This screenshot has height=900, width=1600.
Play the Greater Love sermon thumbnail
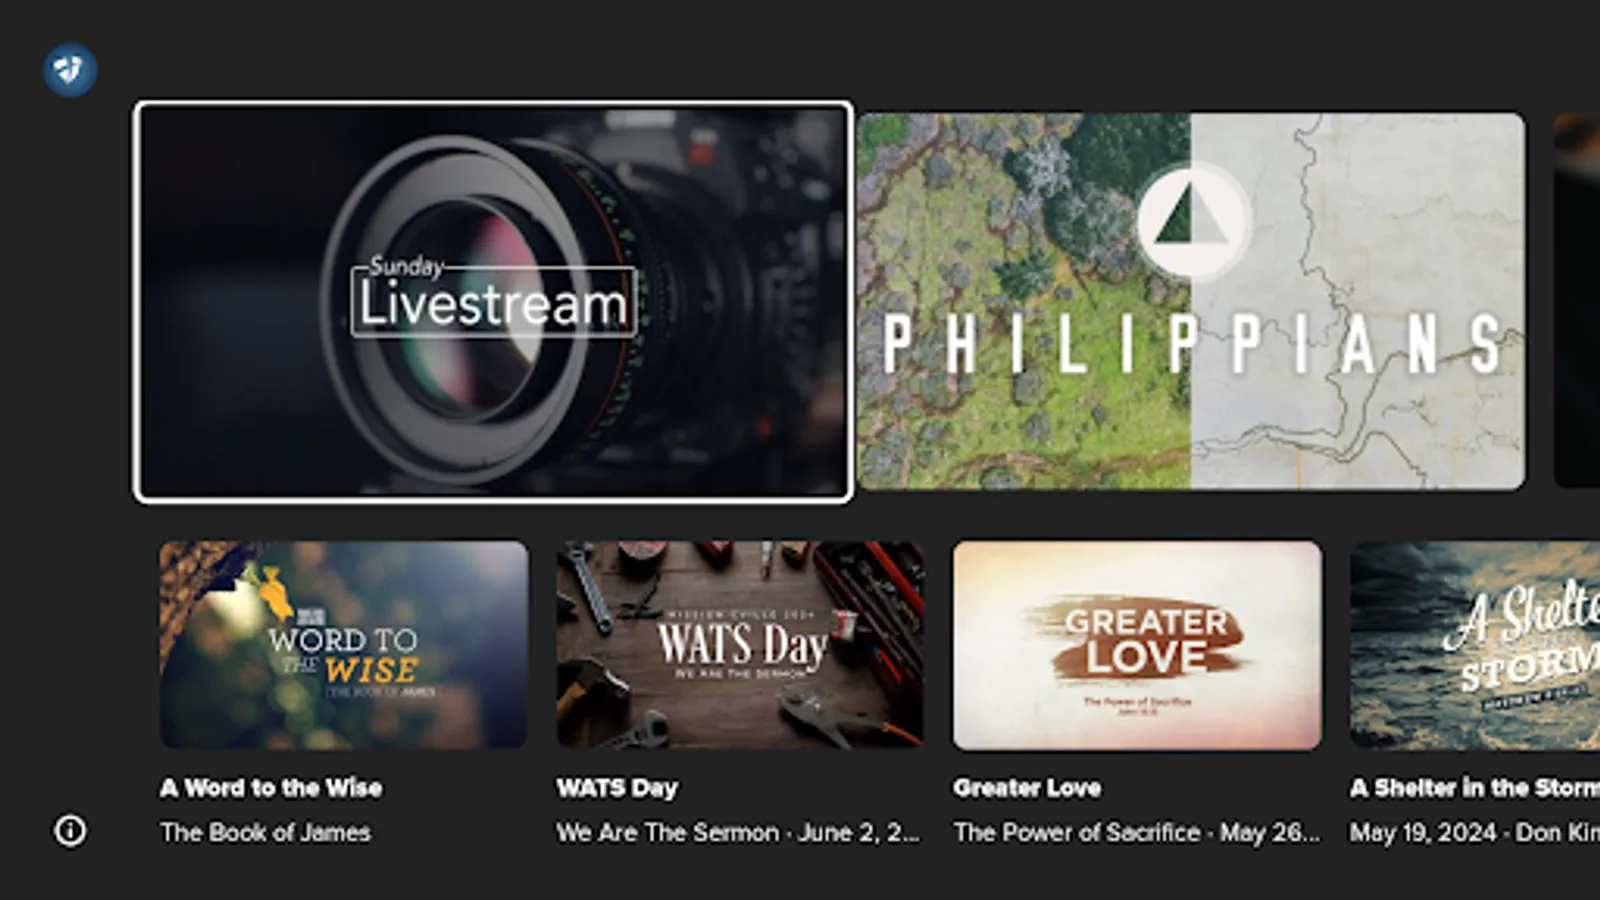point(1136,644)
